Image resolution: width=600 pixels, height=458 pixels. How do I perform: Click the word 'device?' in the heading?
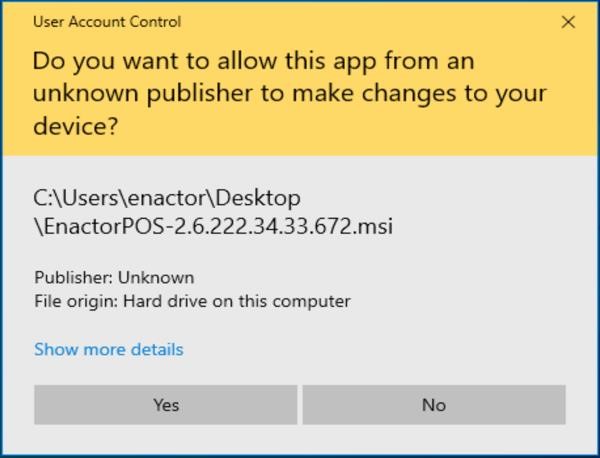76,129
